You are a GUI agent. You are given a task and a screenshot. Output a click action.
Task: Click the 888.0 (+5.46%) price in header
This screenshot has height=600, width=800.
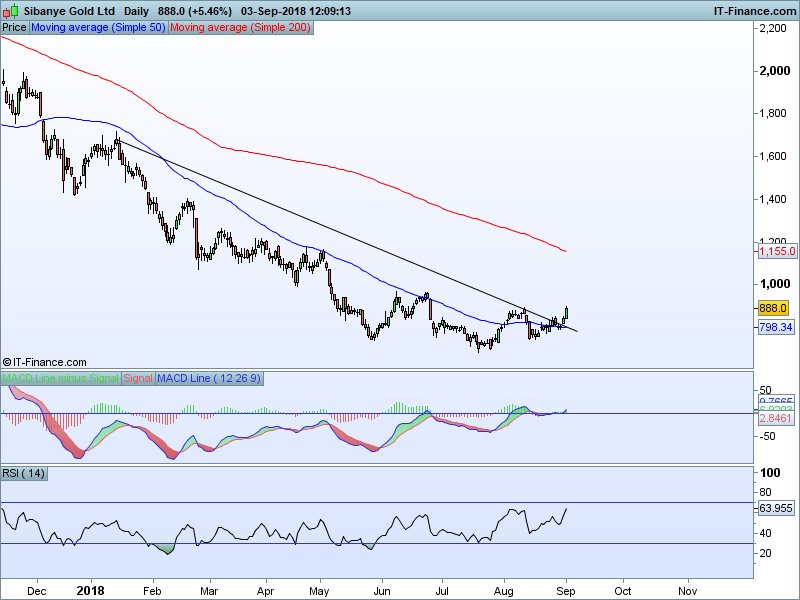click(195, 11)
